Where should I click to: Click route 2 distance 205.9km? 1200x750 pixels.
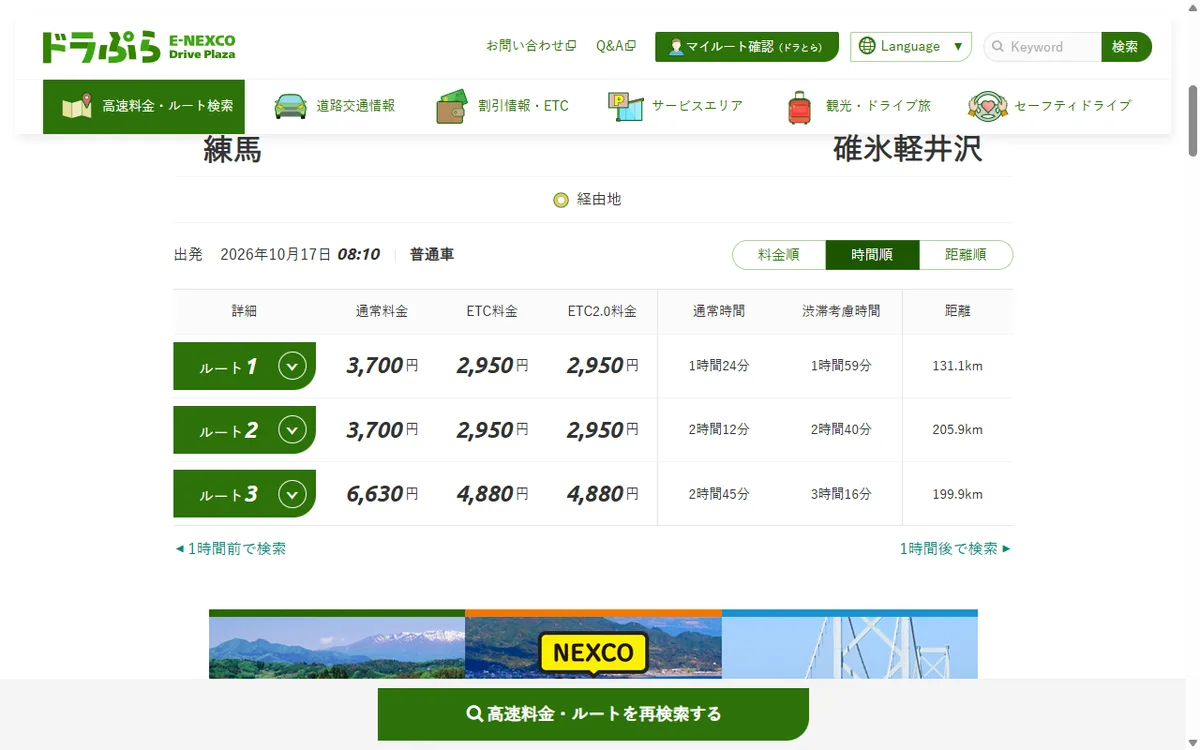pyautogui.click(x=957, y=430)
